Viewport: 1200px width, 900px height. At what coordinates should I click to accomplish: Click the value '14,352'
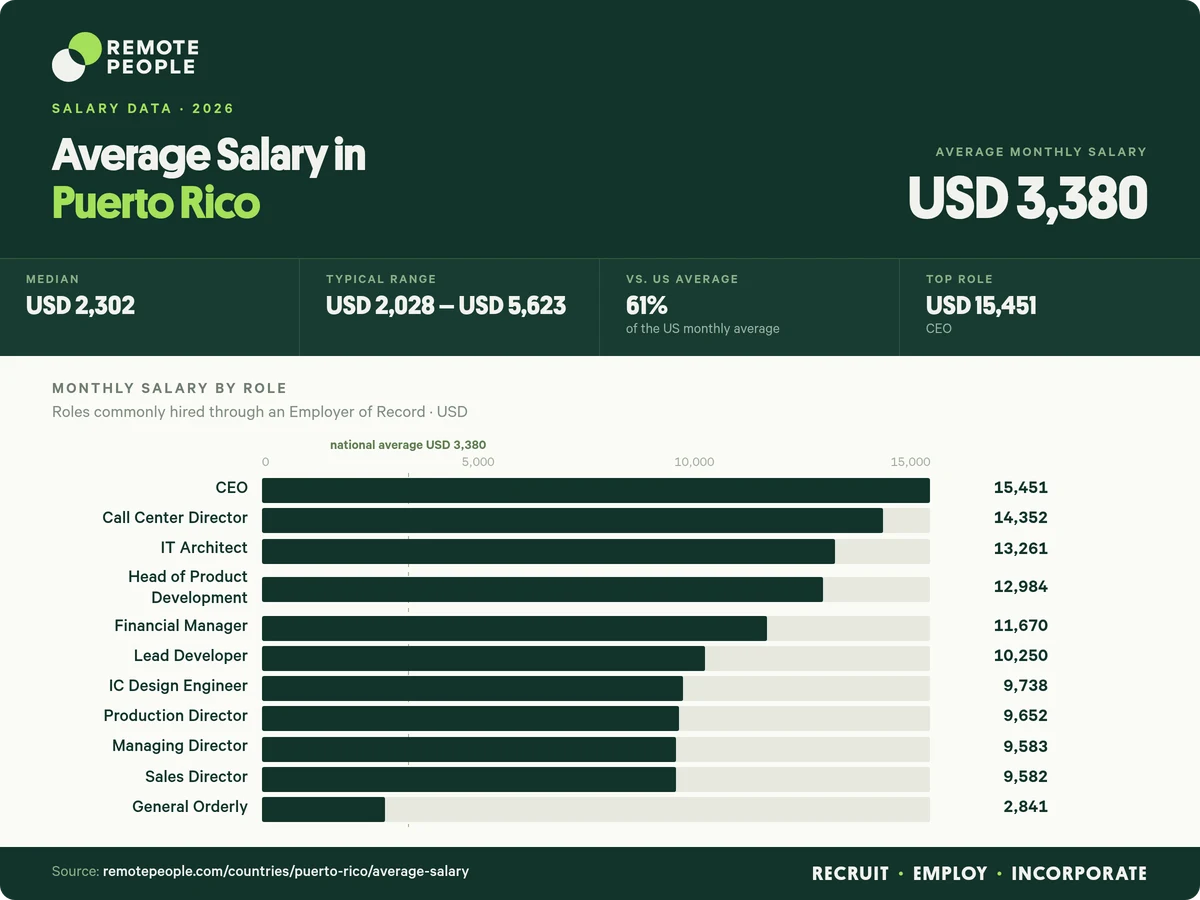[1021, 518]
